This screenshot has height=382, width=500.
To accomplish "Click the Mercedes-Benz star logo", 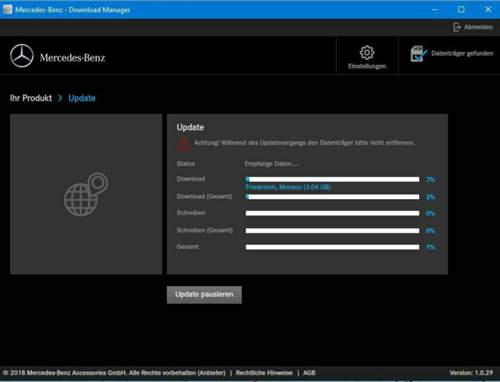I will coord(22,56).
